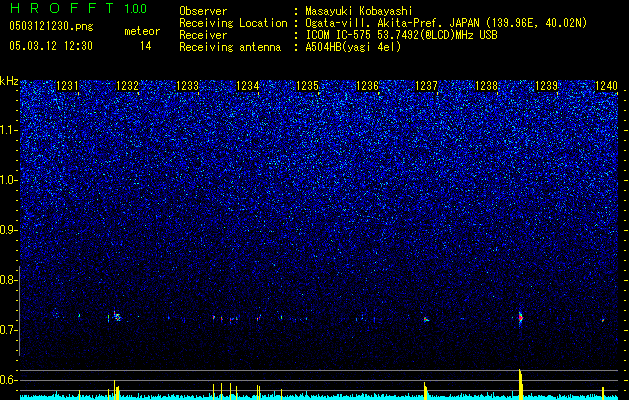Click the 1240 time axis label
The height and width of the screenshot is (400, 629).
606,85
